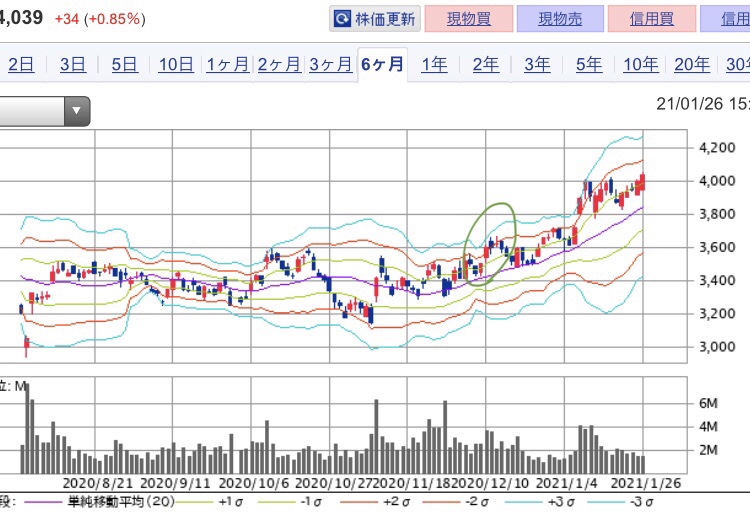
Task: Click the 2020/10/27 date label
Action: pyautogui.click(x=333, y=483)
